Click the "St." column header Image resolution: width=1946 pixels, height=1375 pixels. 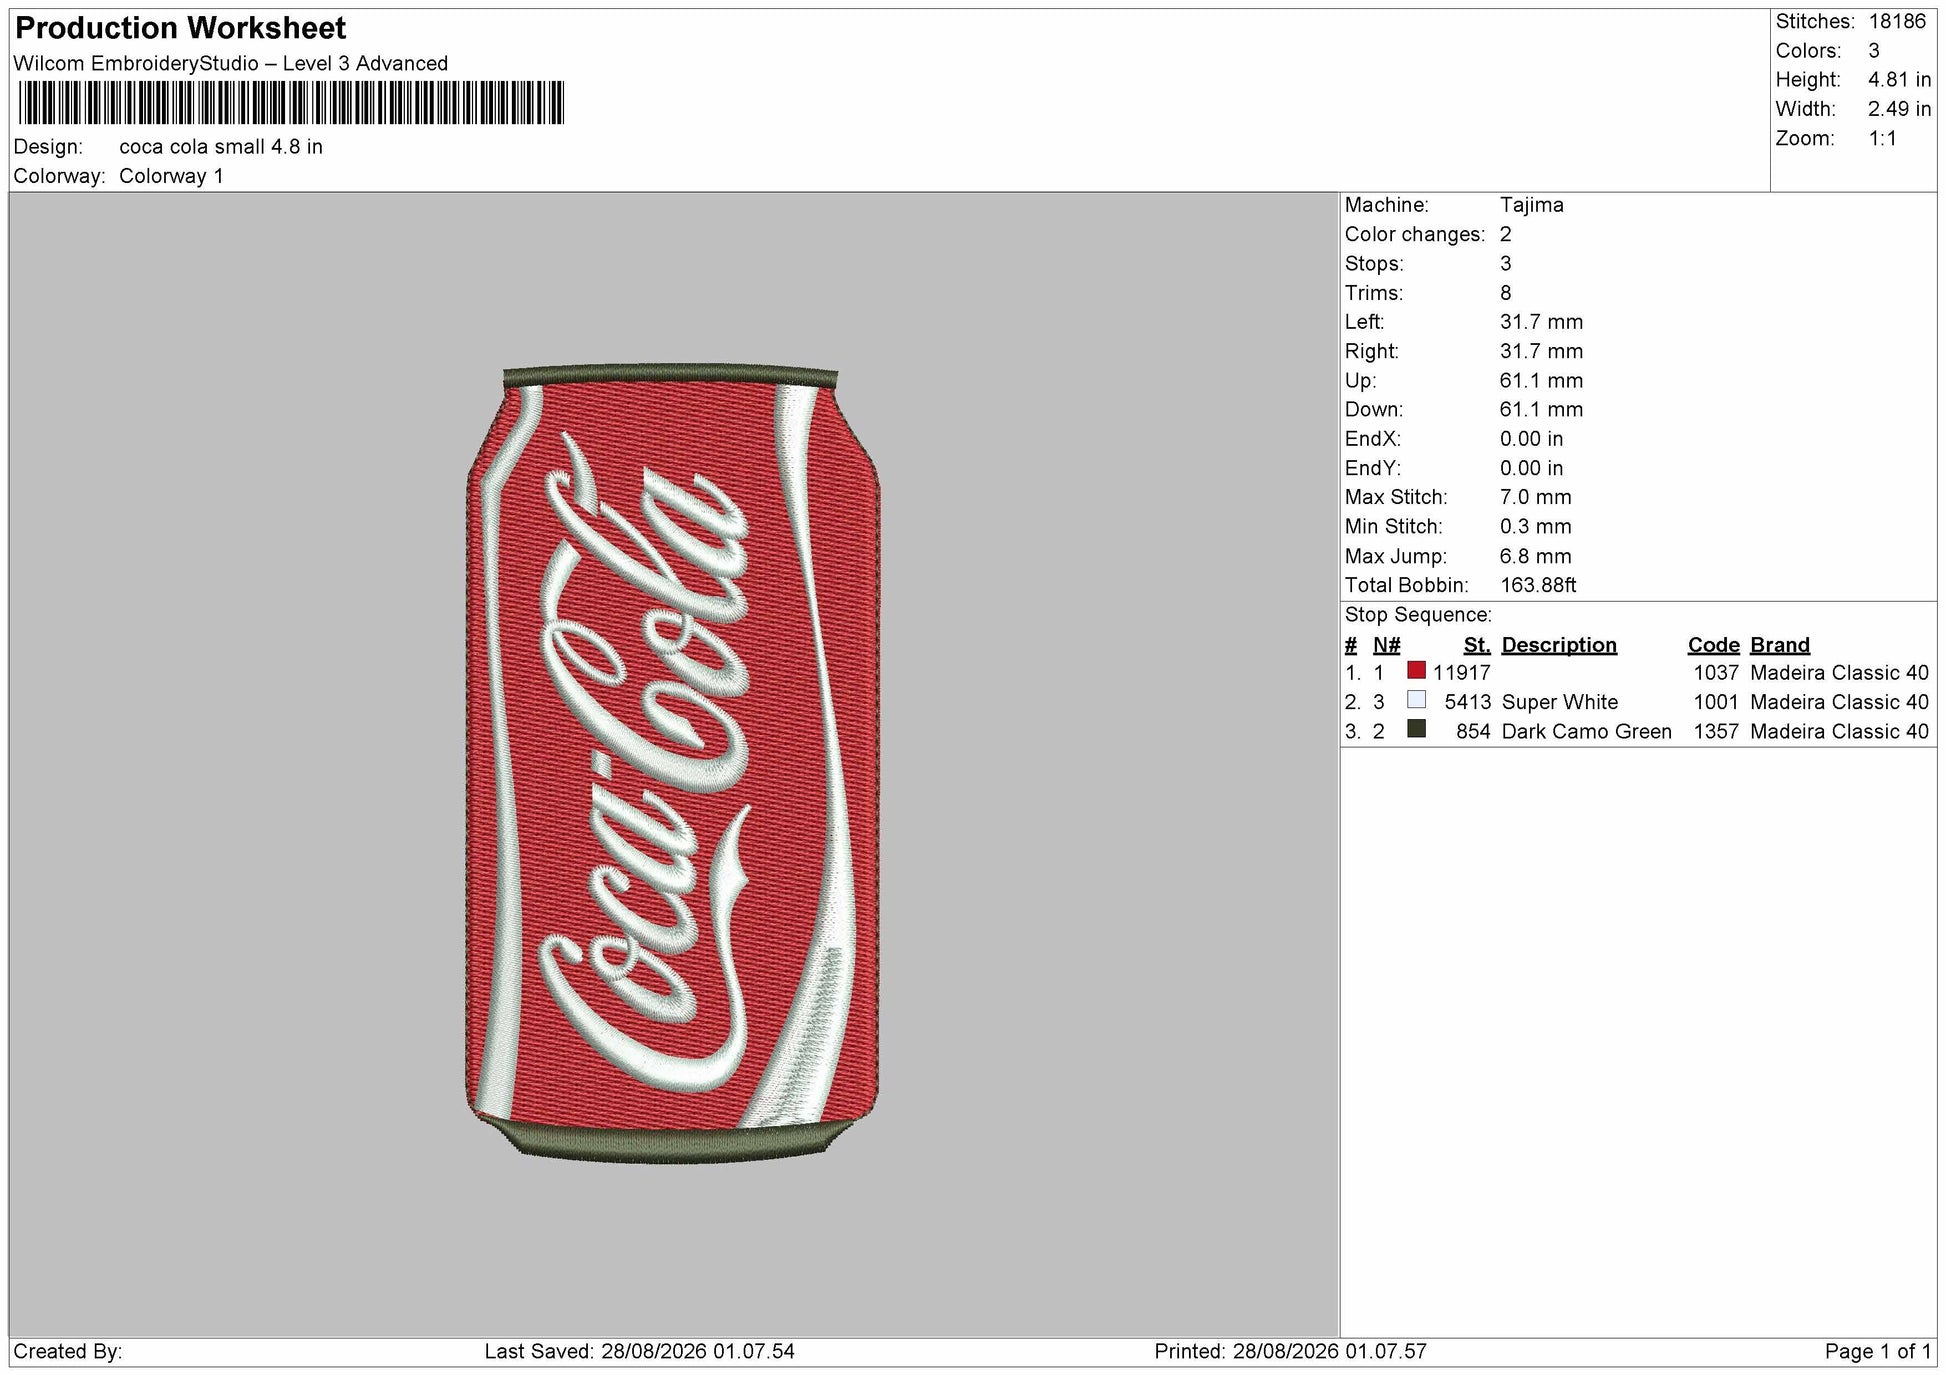tap(1477, 645)
